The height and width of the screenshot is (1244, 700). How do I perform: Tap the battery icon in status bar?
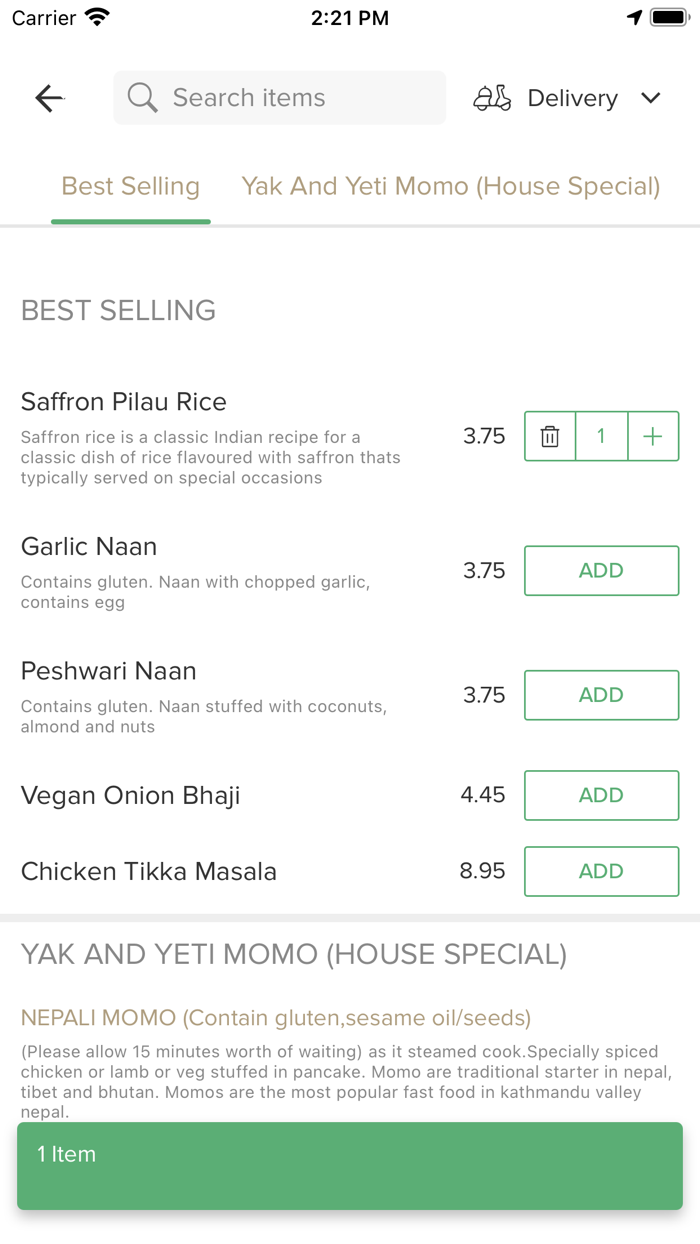click(667, 18)
